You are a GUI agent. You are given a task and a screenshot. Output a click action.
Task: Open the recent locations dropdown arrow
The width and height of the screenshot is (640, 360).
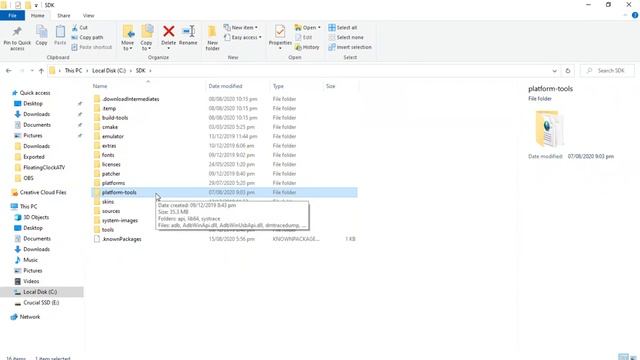(32, 71)
